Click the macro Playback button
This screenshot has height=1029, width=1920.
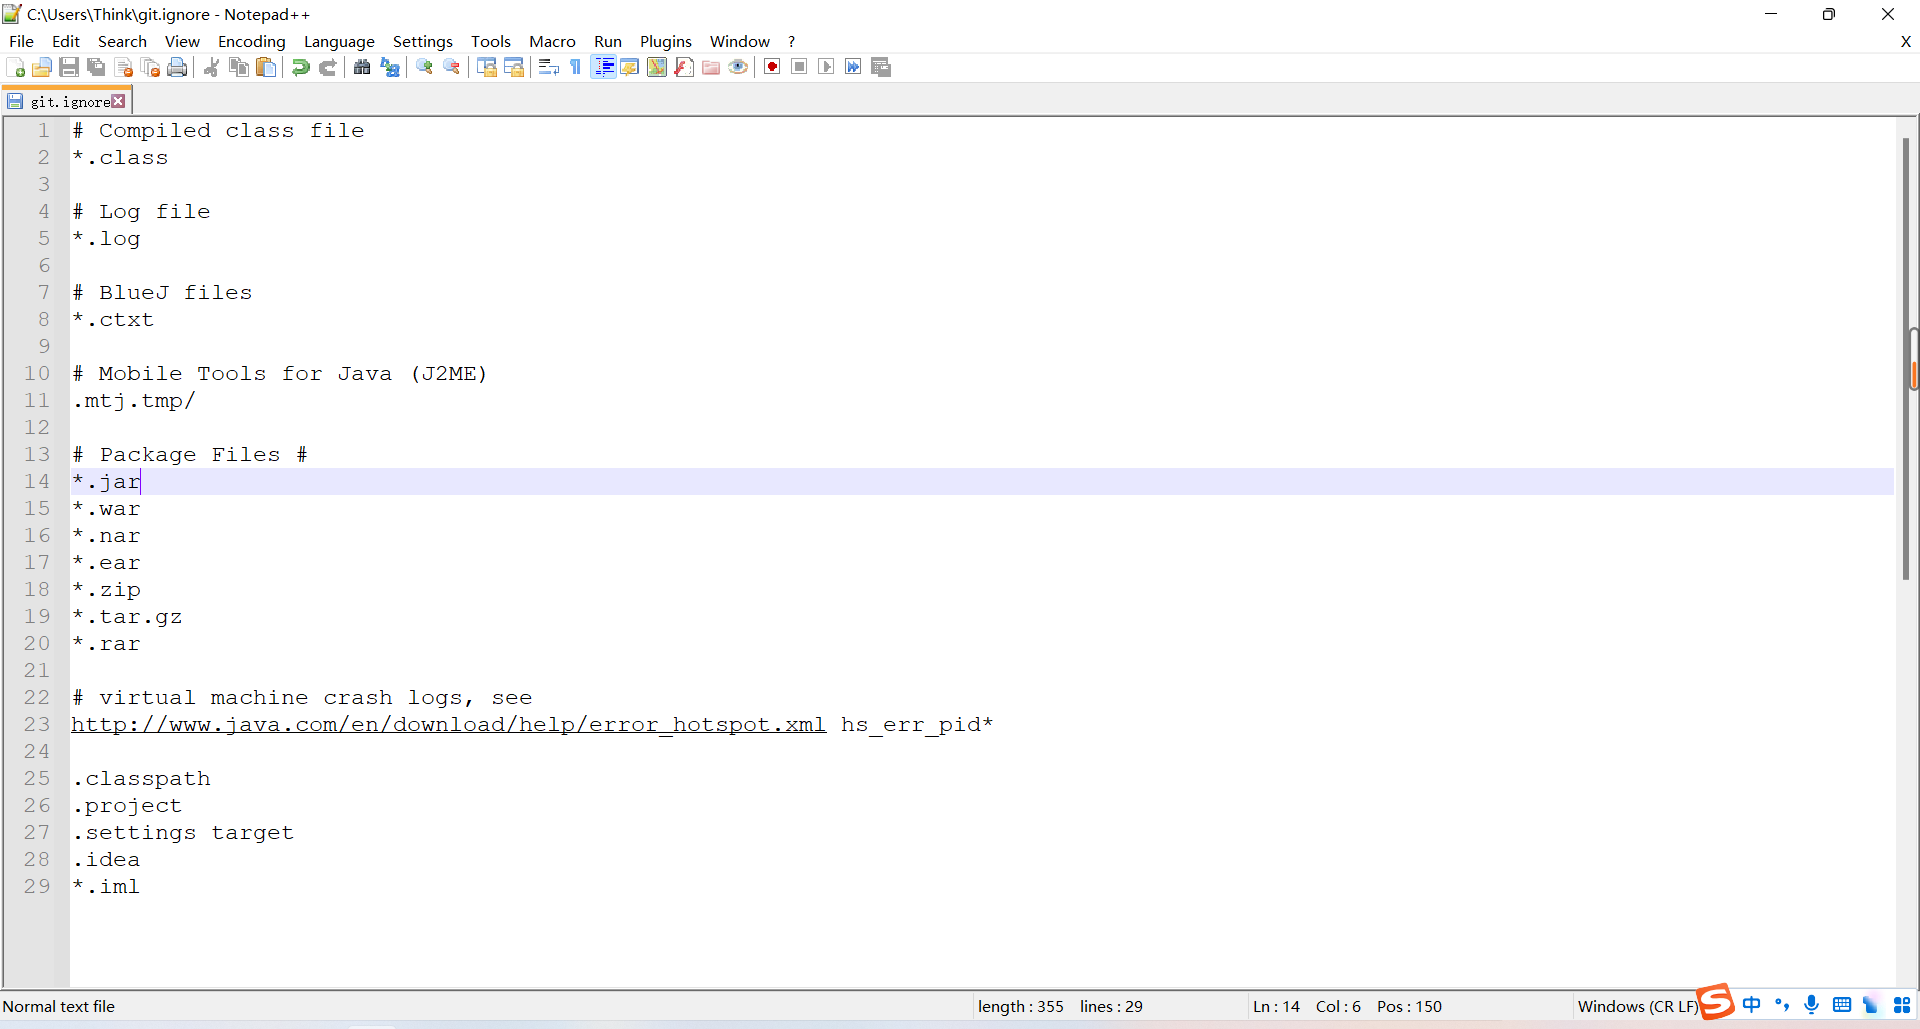[x=826, y=67]
